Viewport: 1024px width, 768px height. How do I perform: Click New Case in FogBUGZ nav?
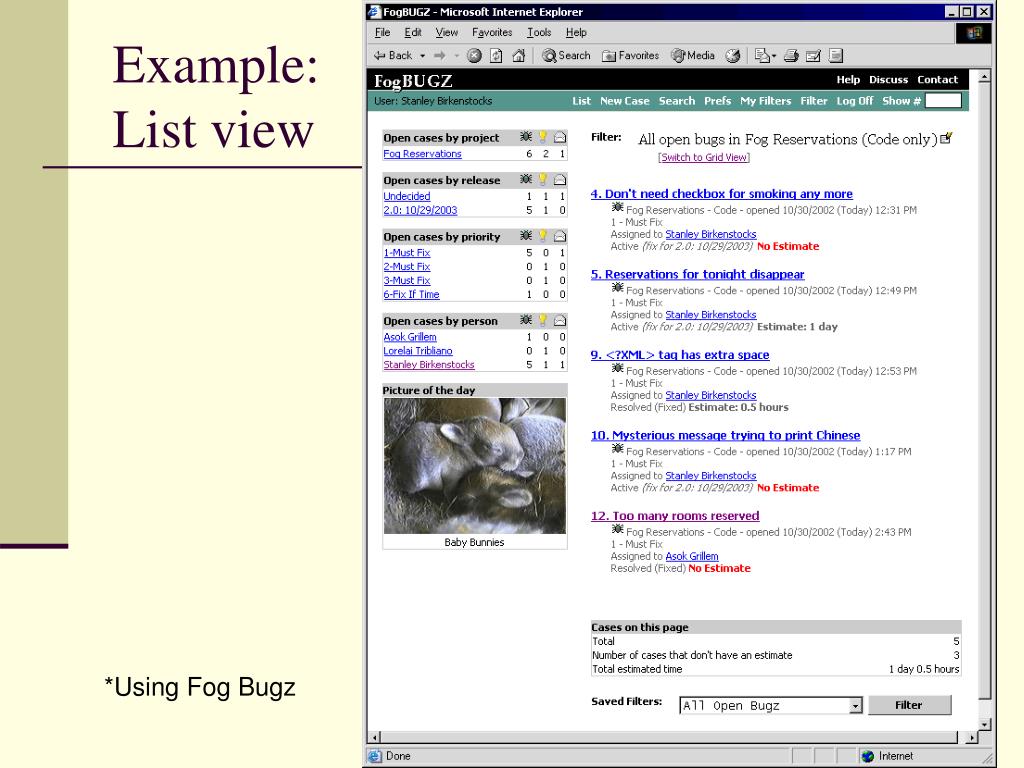(624, 101)
